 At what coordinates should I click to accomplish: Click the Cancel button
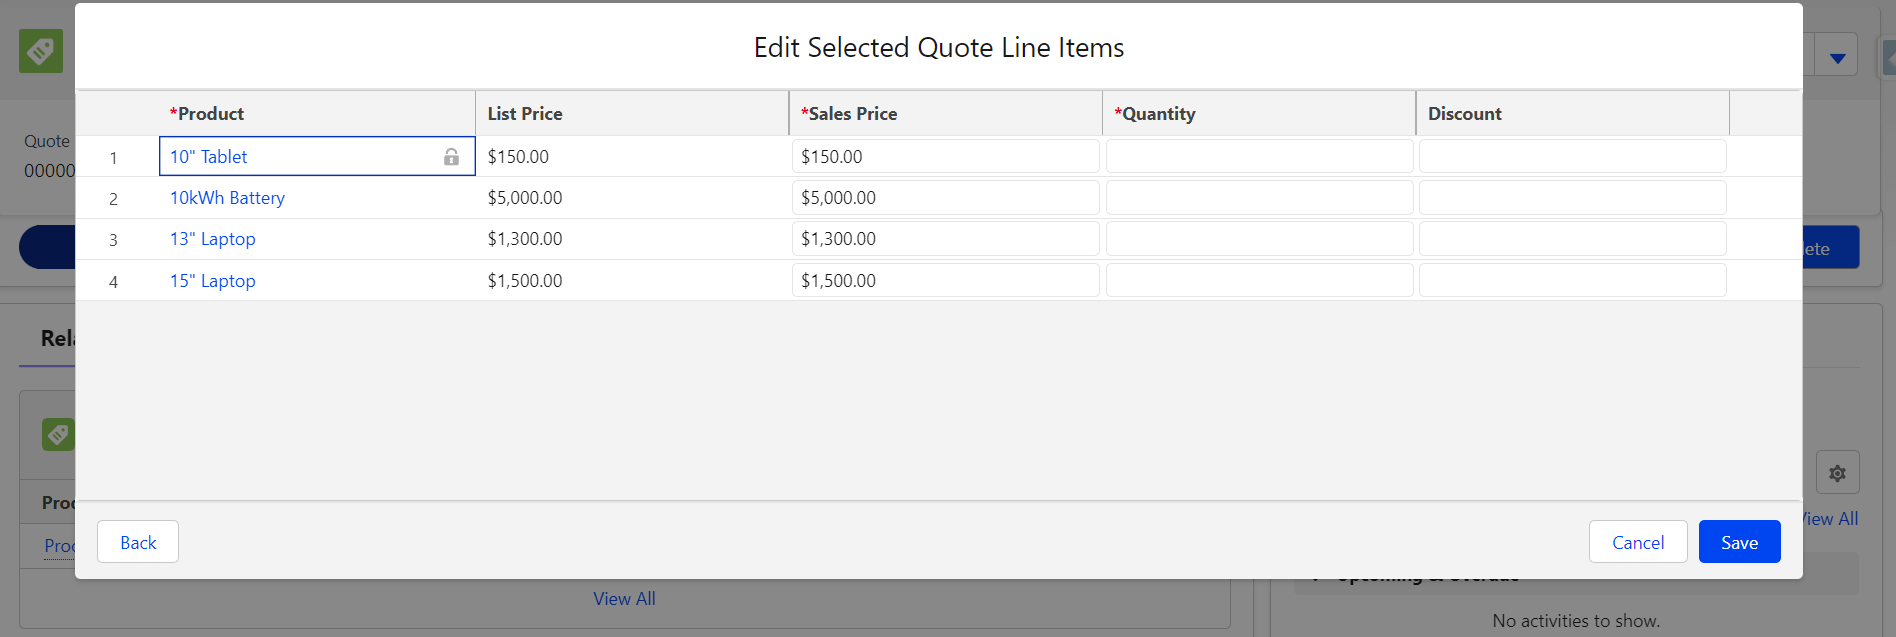(1637, 542)
